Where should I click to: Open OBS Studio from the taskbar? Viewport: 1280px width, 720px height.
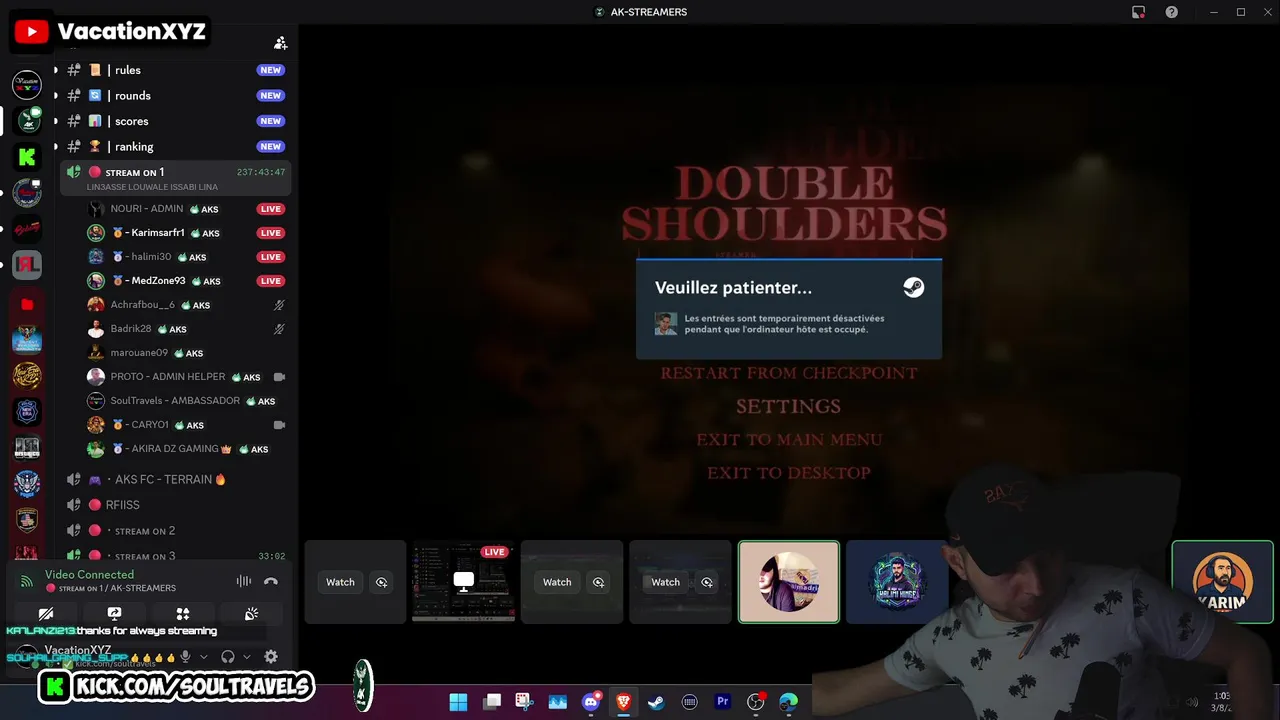point(755,702)
